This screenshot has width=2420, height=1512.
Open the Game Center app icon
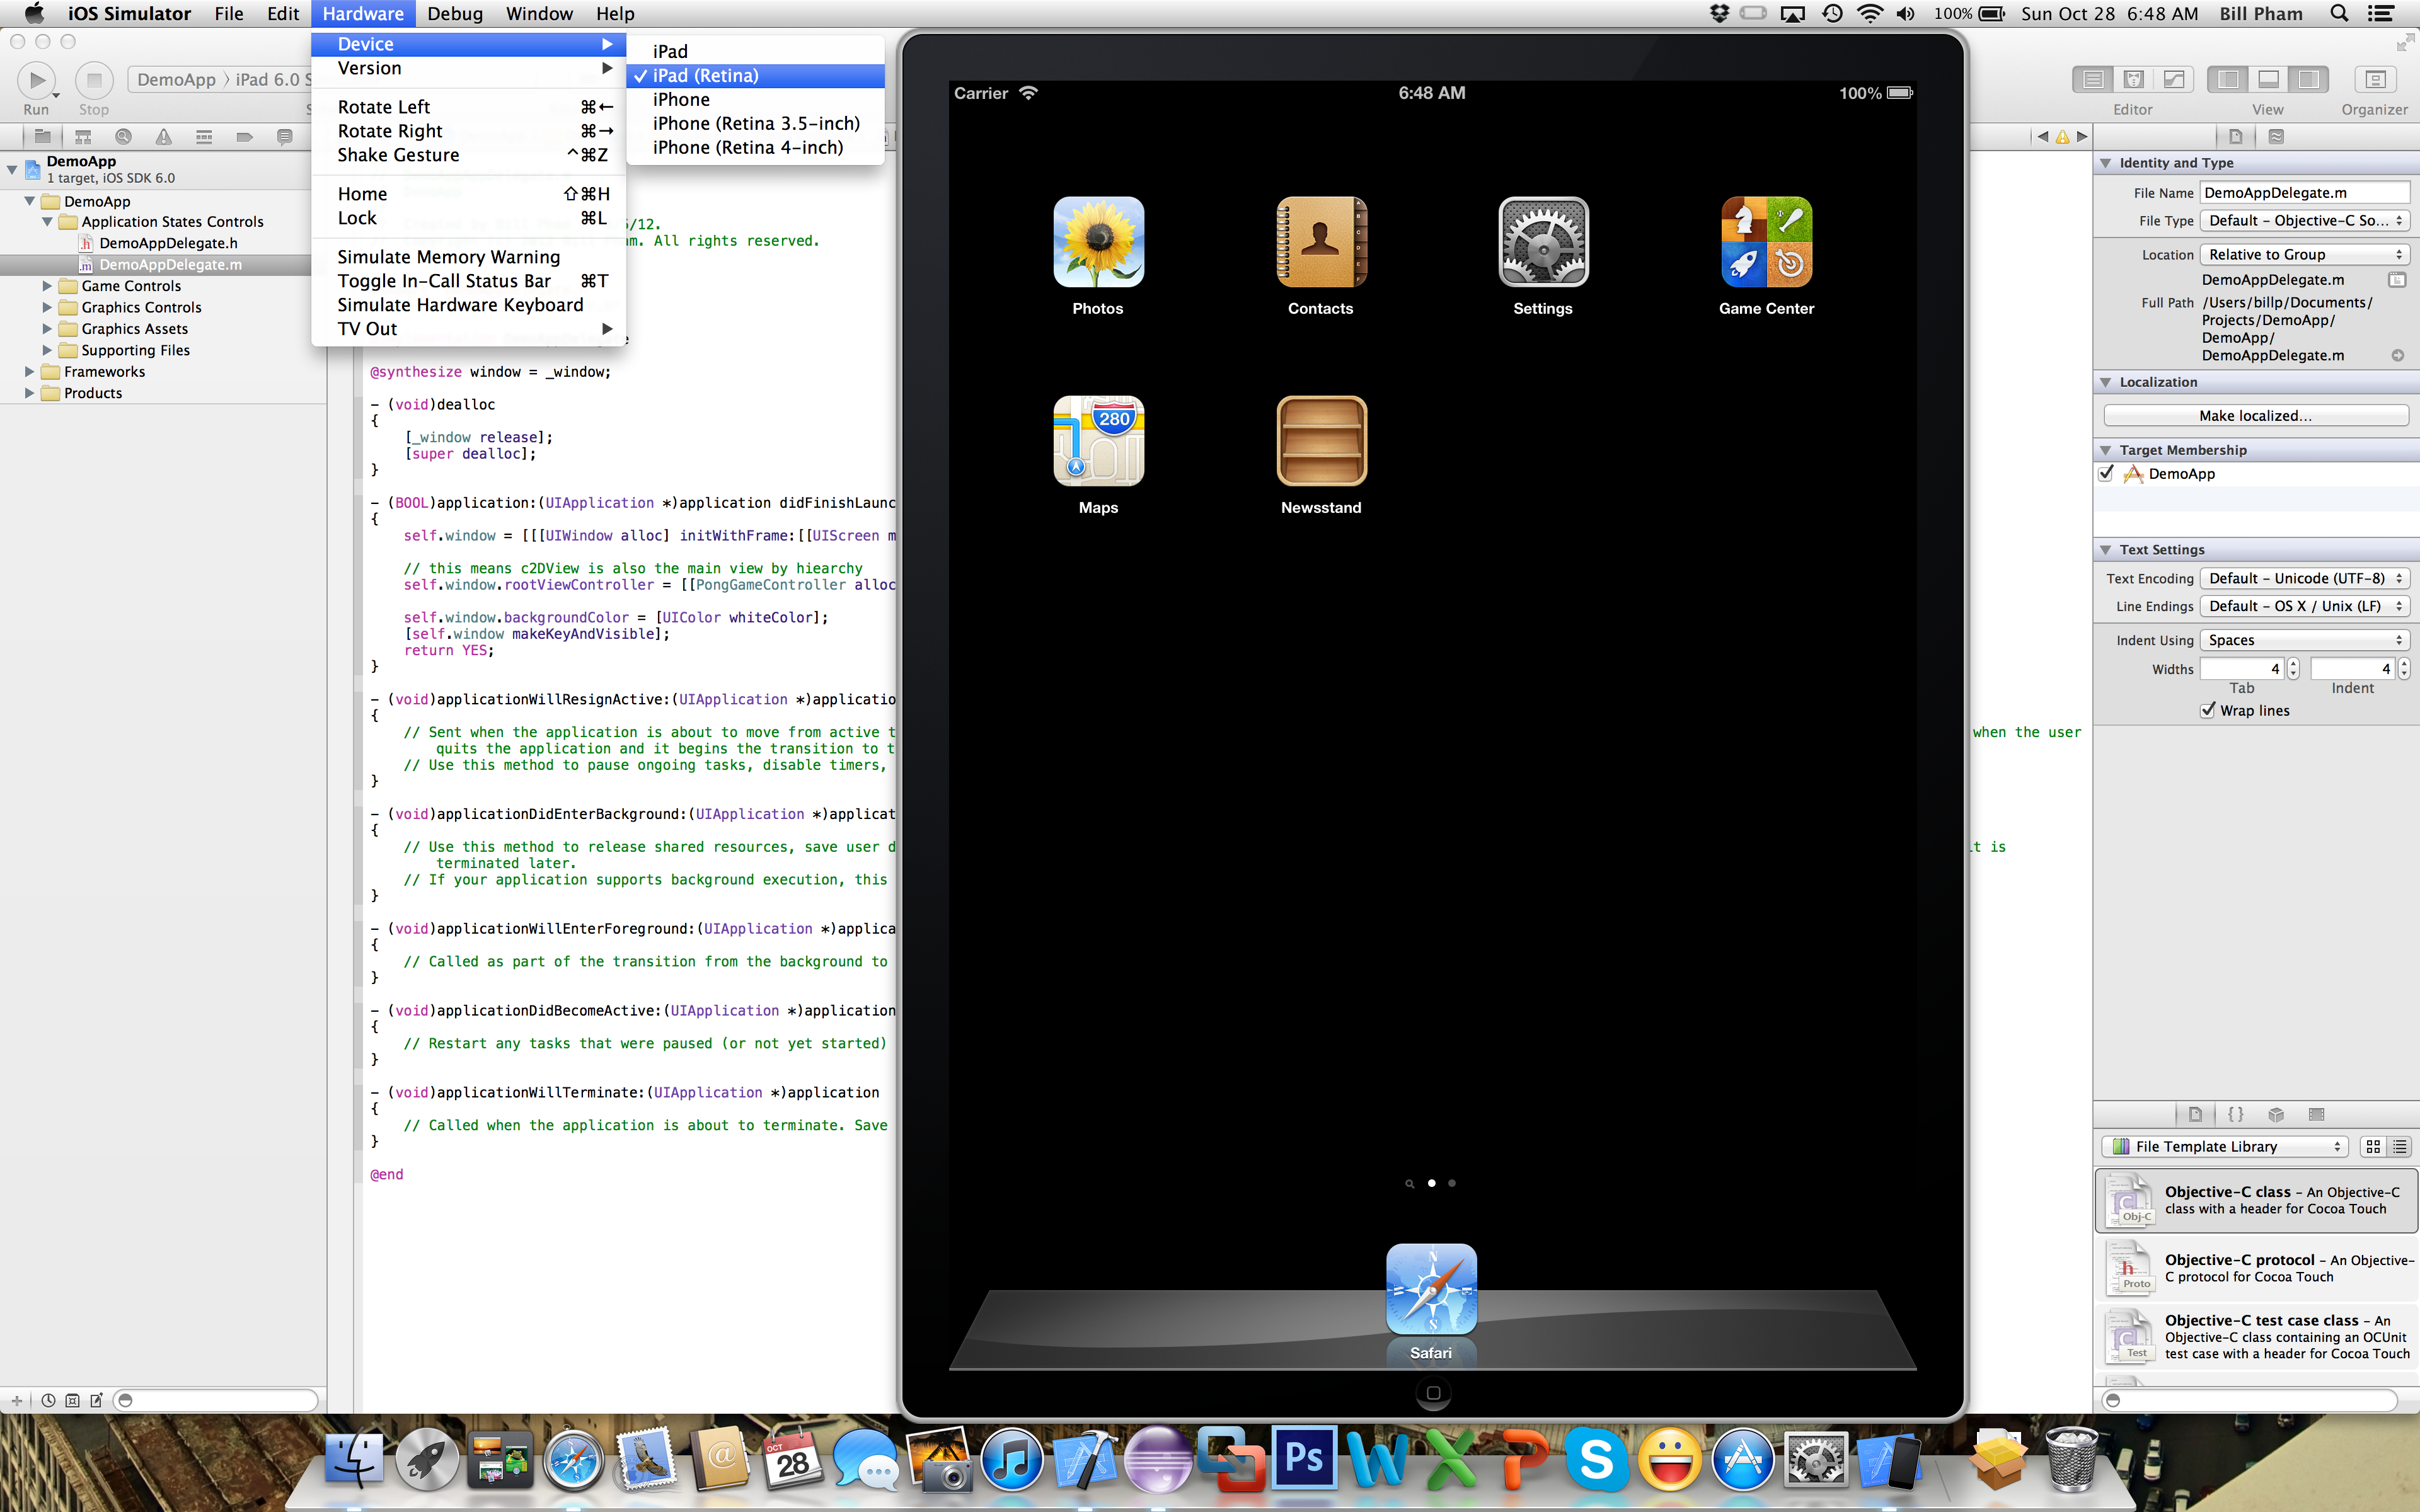coord(1766,243)
